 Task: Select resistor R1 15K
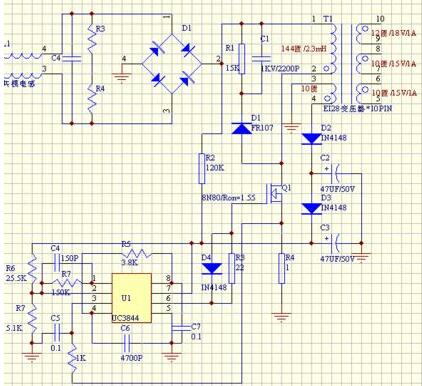point(242,58)
